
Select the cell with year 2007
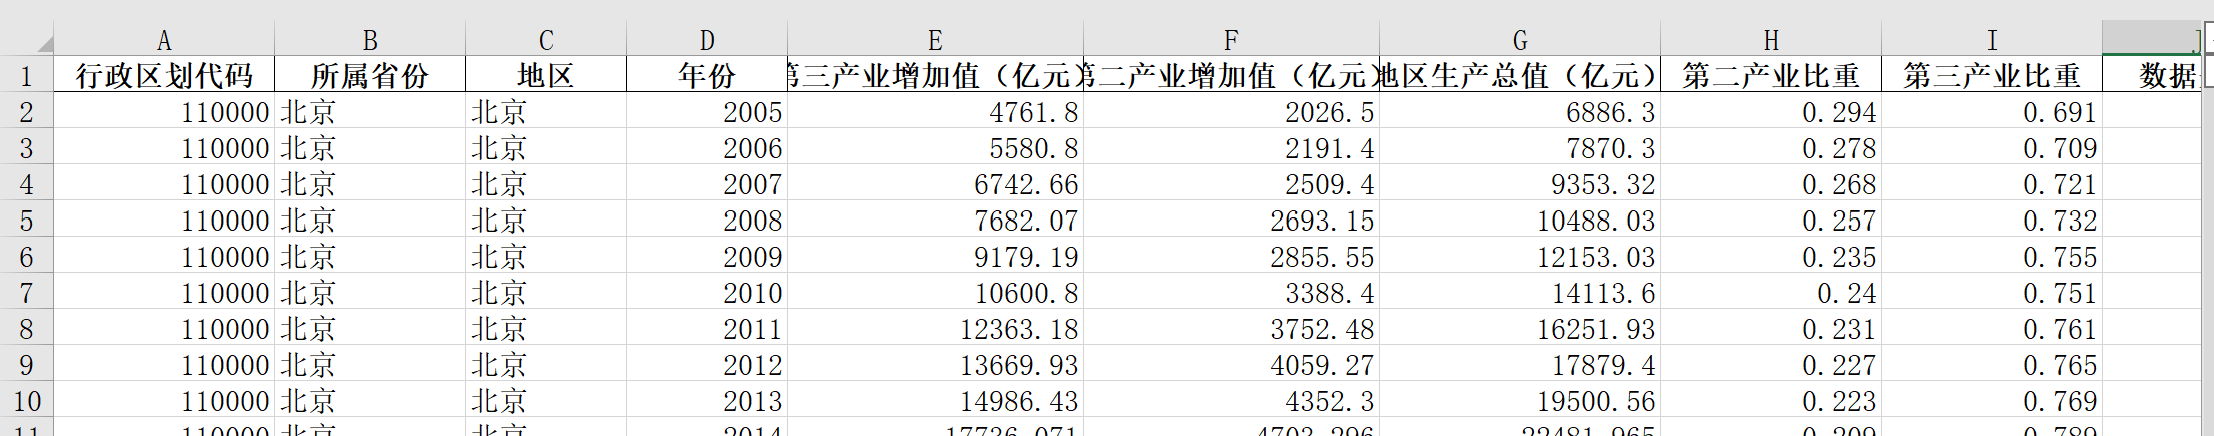click(x=707, y=184)
